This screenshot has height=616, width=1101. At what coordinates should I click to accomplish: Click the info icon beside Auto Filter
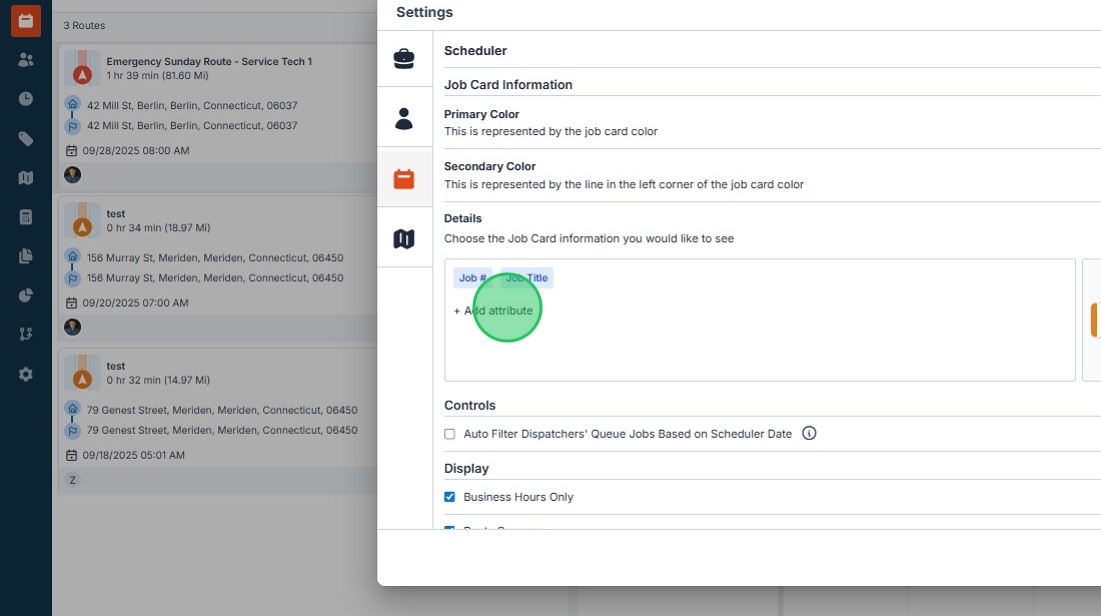click(809, 433)
